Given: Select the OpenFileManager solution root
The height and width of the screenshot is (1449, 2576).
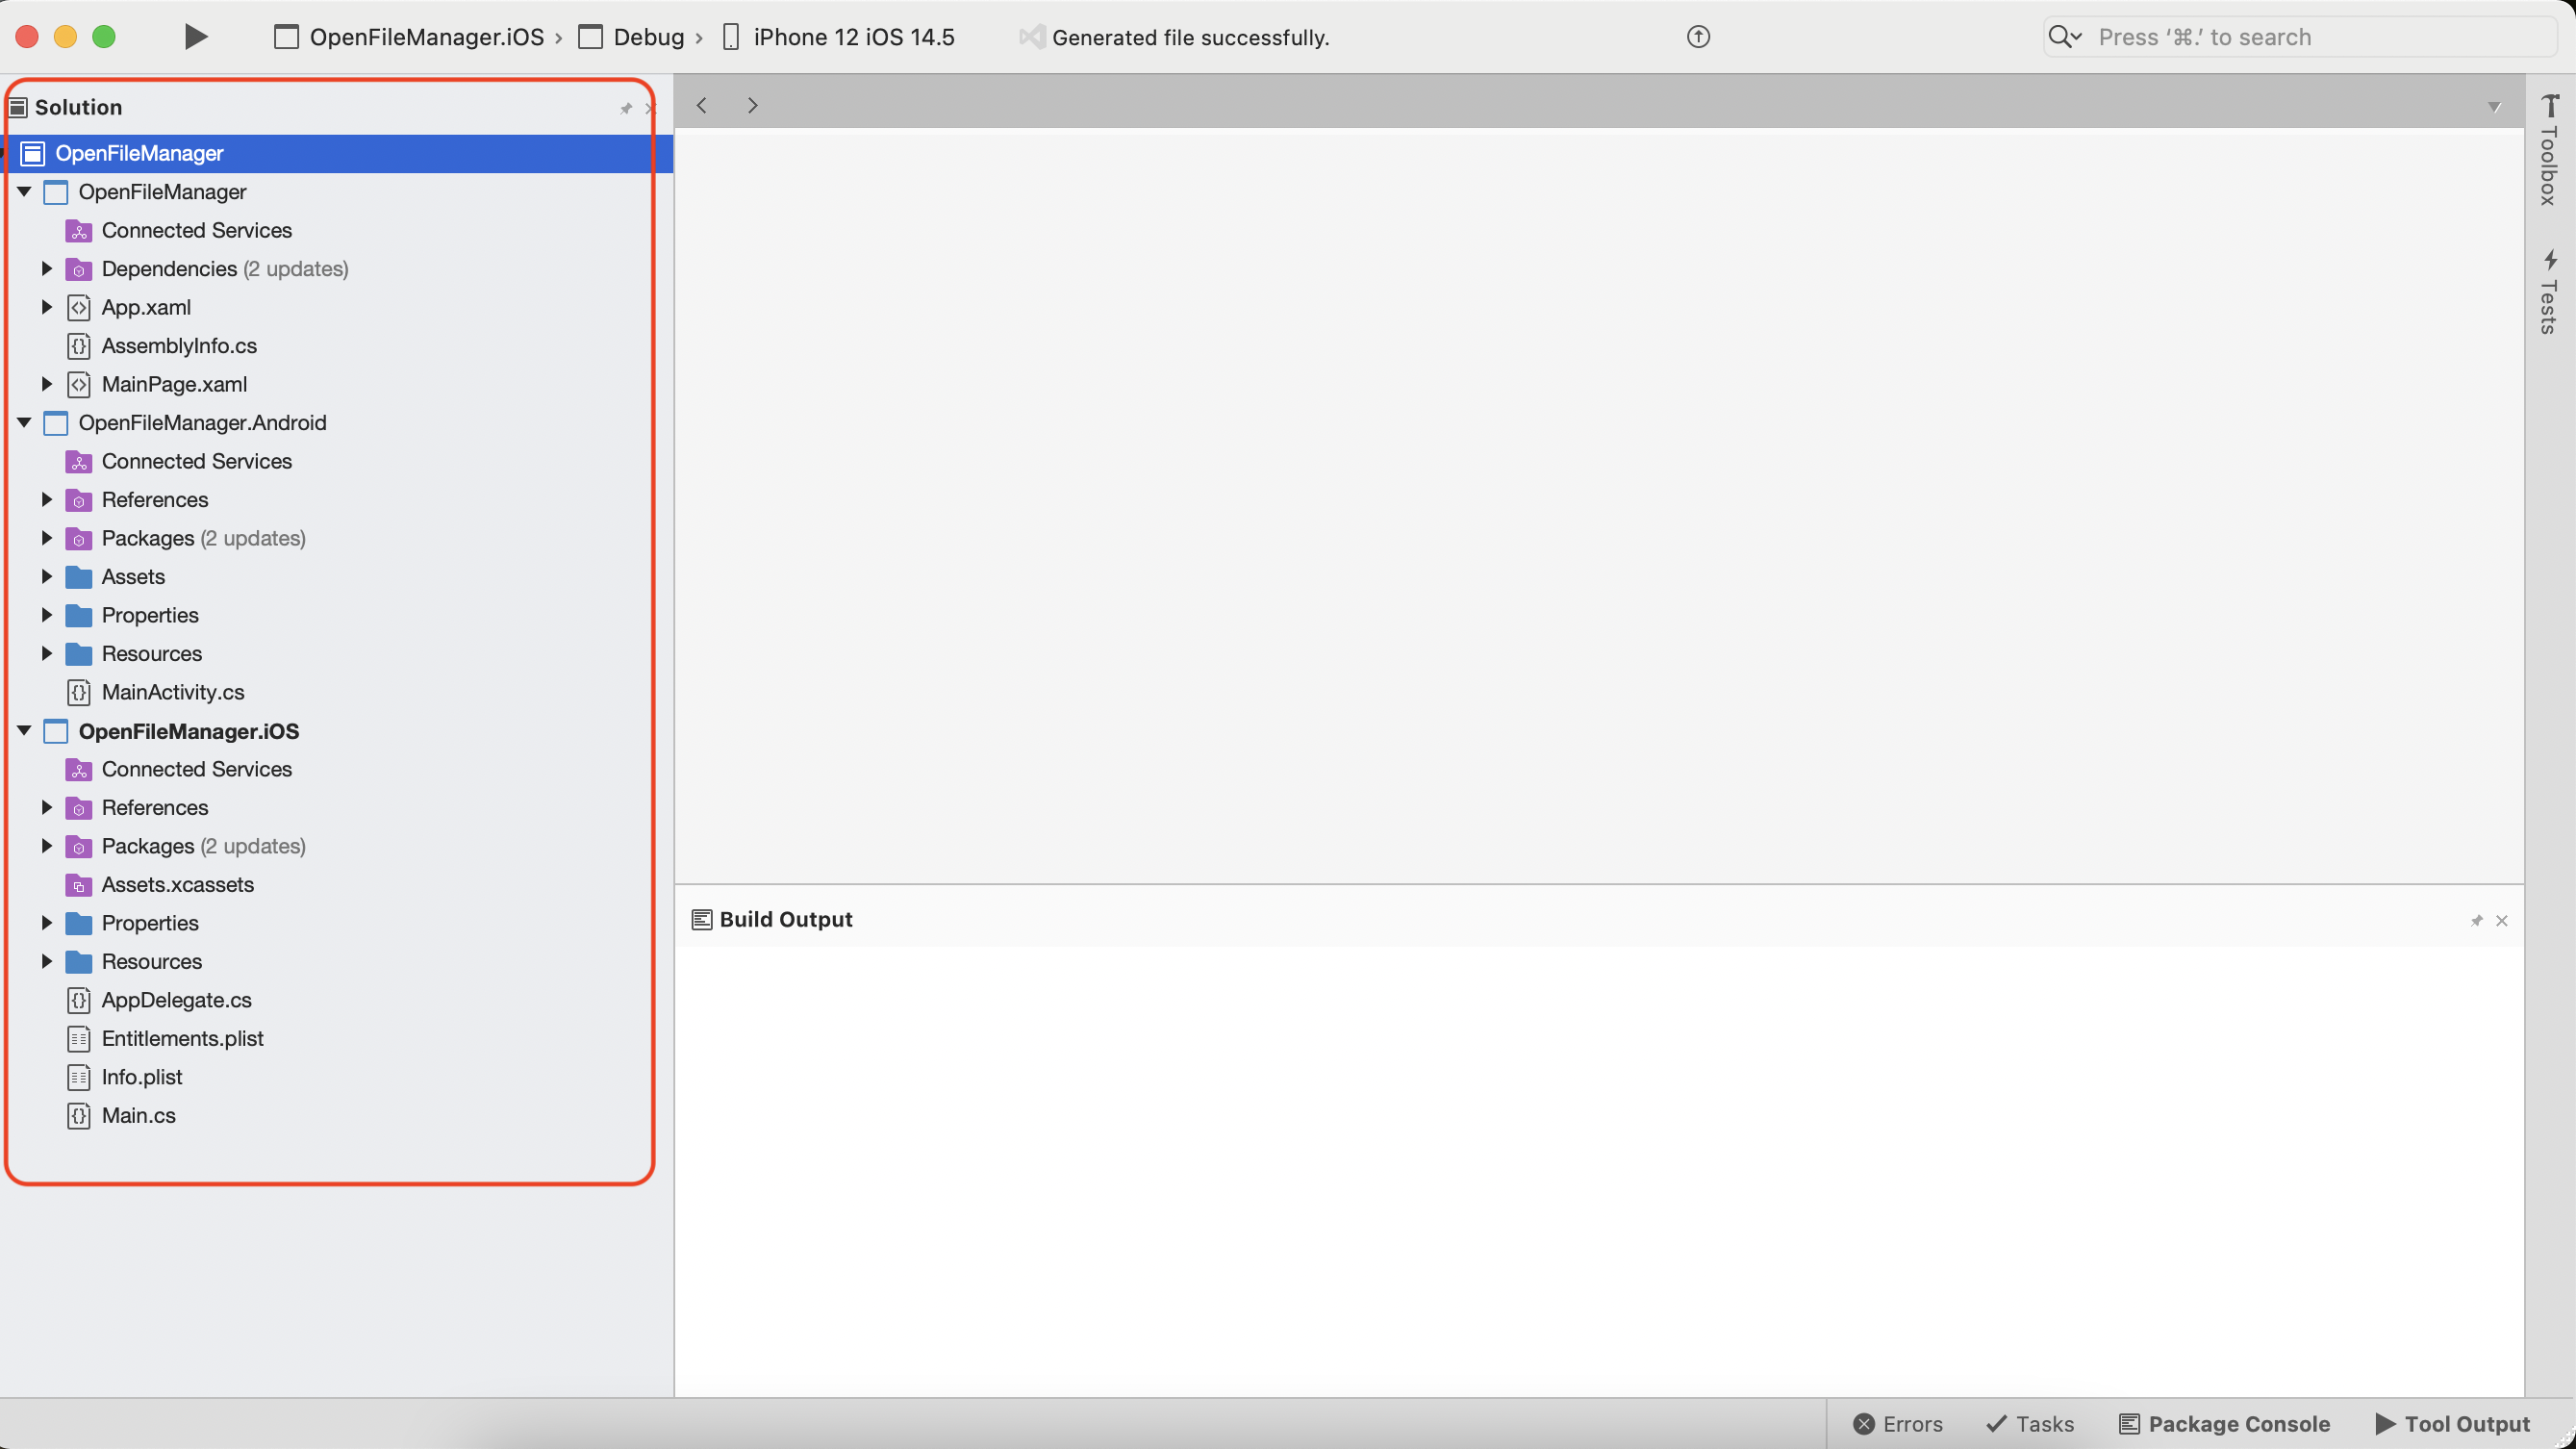Looking at the screenshot, I should pos(336,153).
